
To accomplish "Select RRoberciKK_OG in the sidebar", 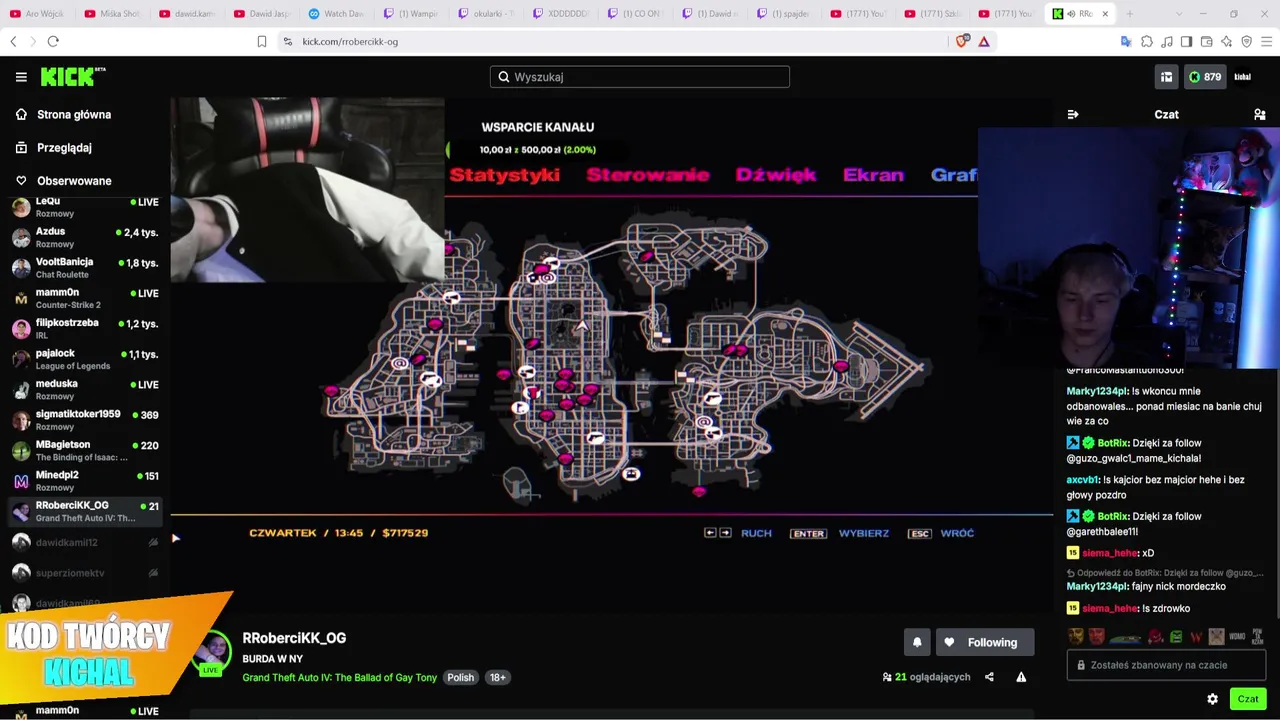I will 84,512.
